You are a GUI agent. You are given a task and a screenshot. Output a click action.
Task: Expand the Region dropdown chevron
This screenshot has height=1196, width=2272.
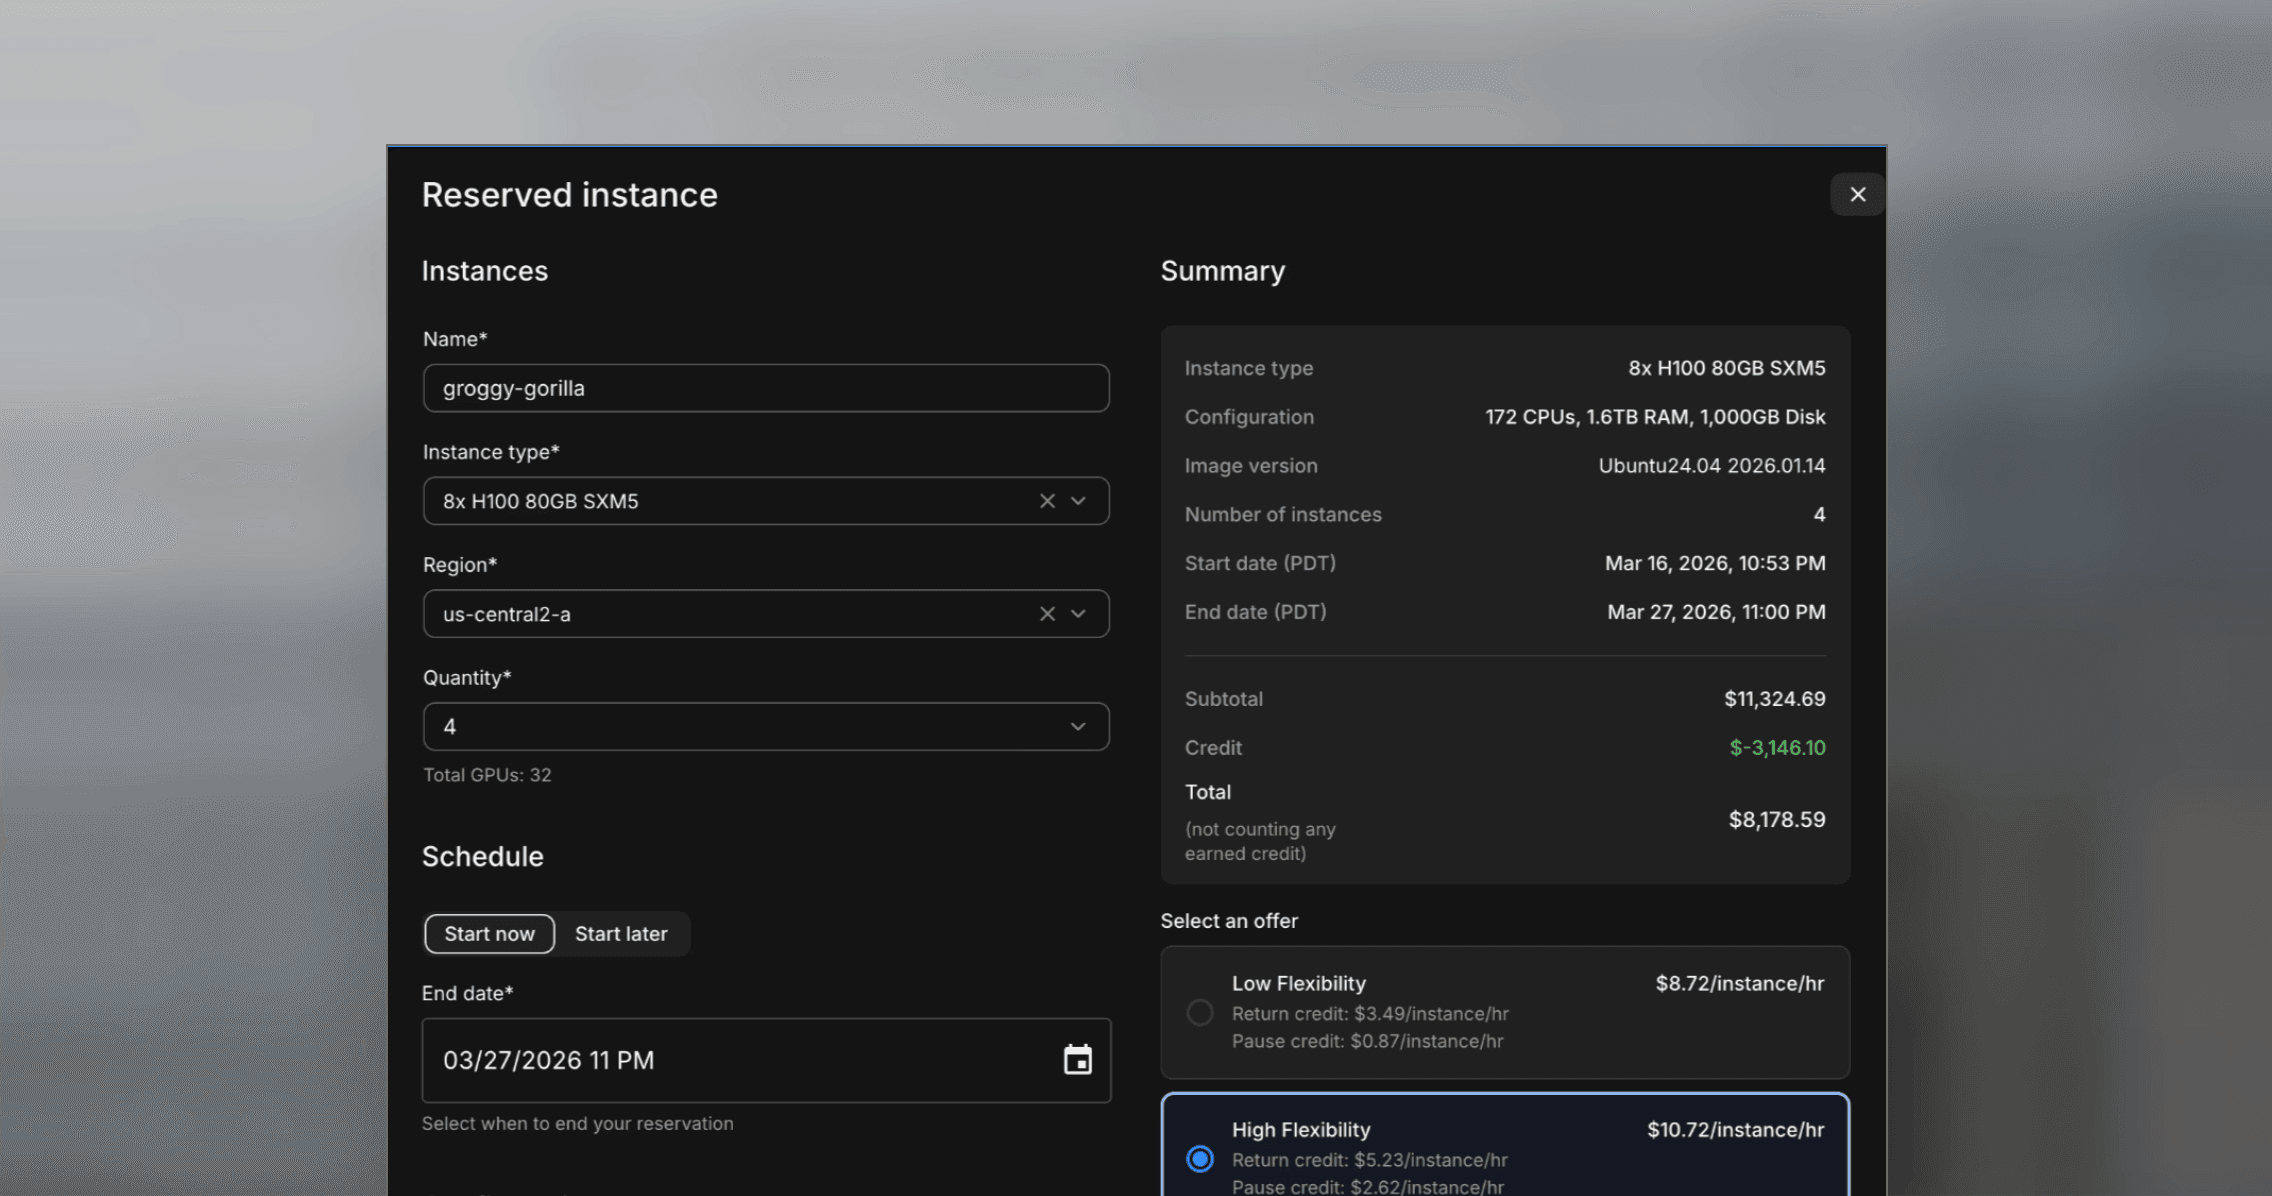(1078, 613)
